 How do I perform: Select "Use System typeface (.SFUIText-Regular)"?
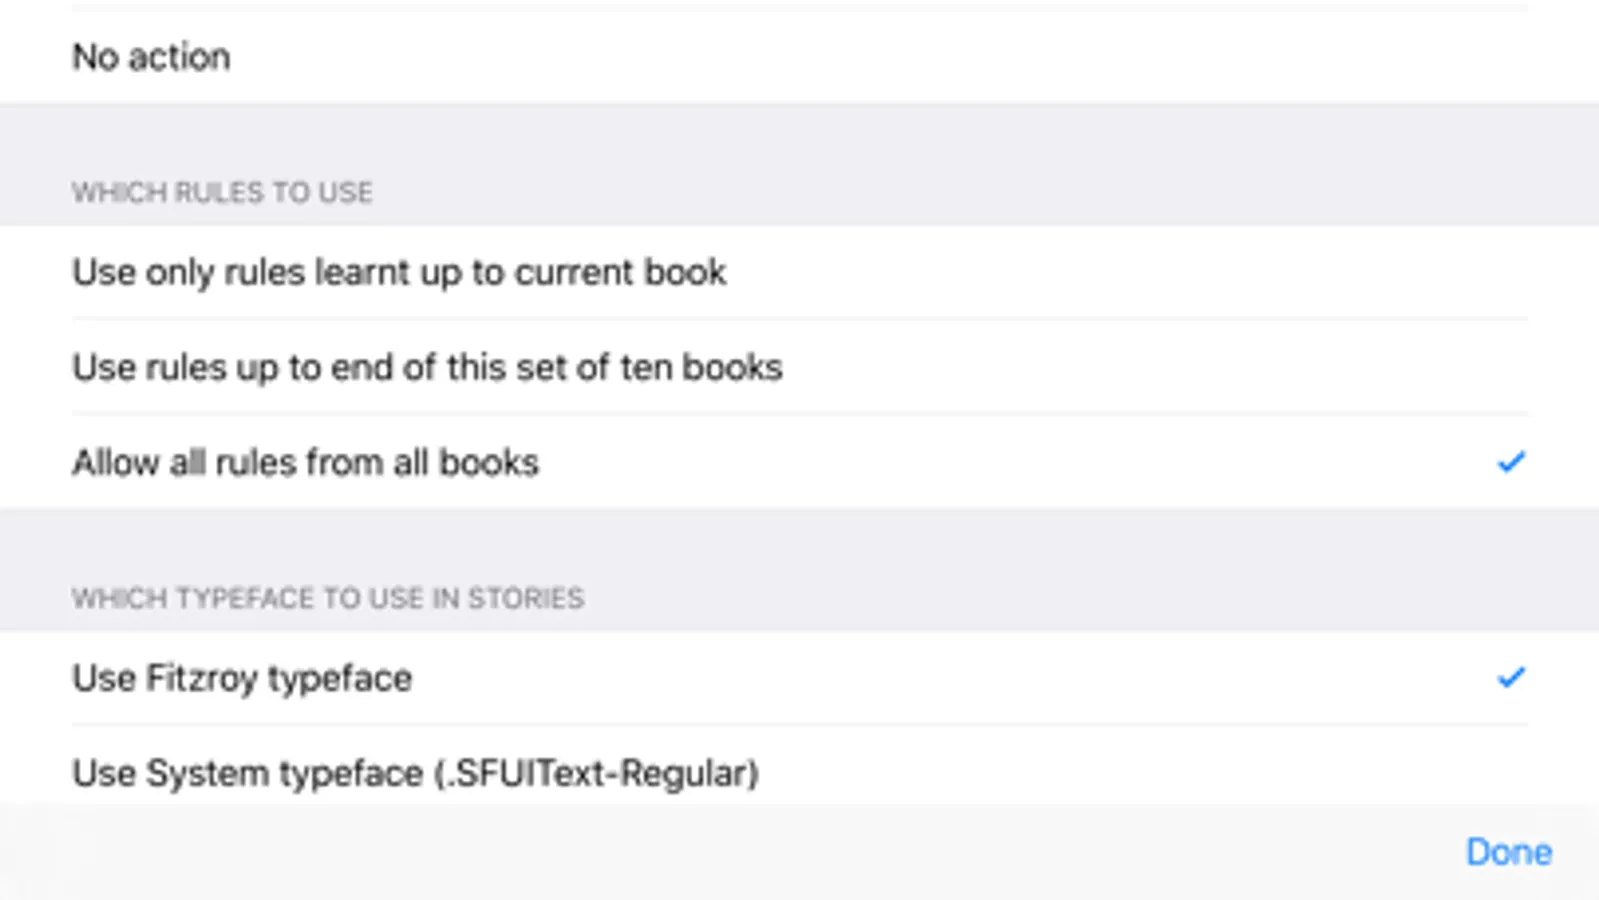tap(415, 773)
